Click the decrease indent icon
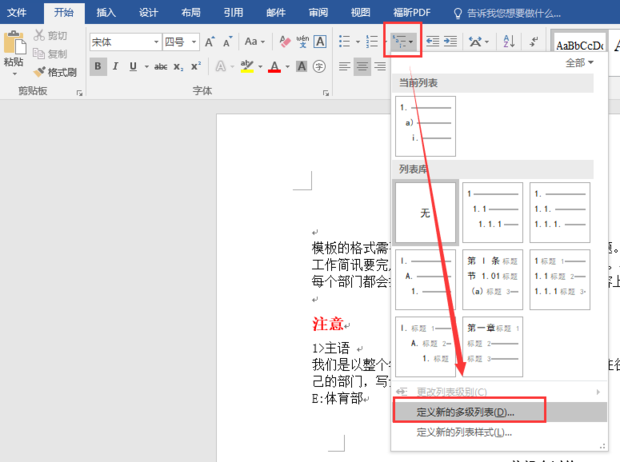 pos(433,41)
